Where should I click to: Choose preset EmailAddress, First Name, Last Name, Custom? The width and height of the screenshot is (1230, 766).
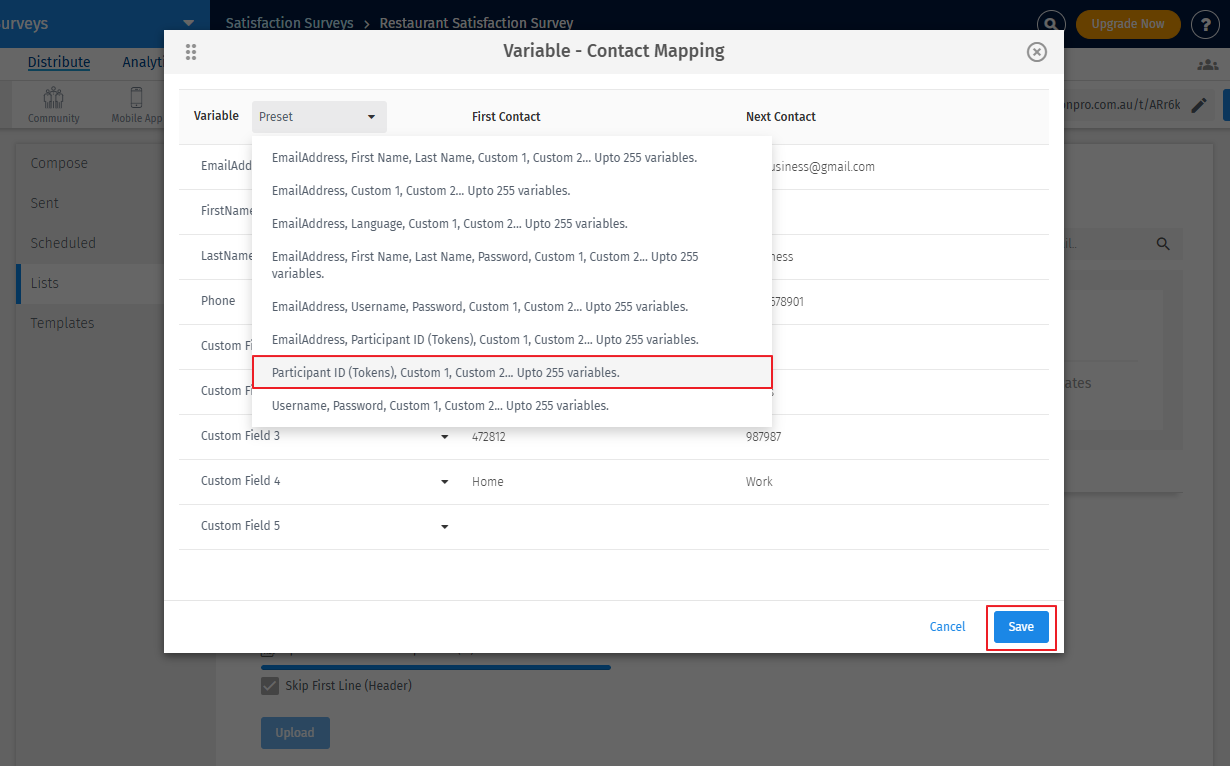(x=512, y=158)
